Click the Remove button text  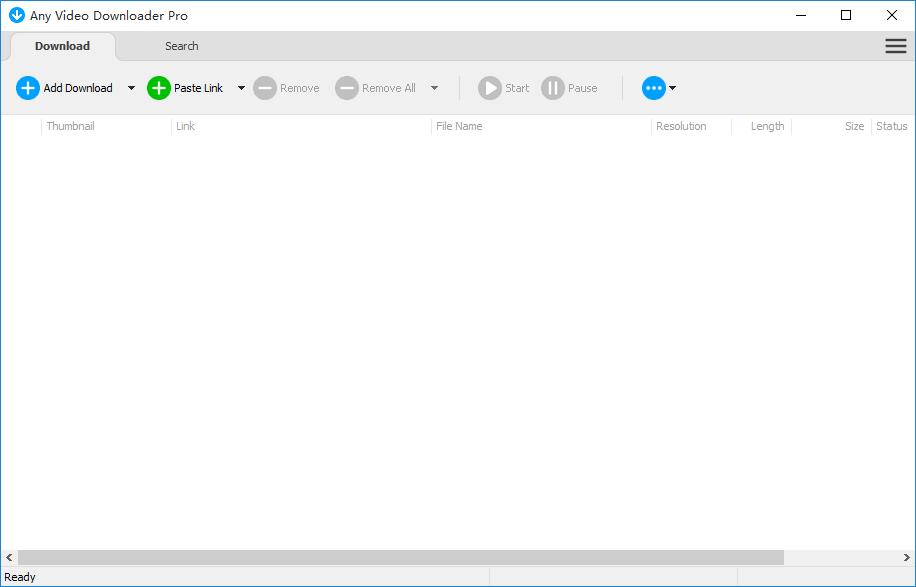click(x=300, y=88)
